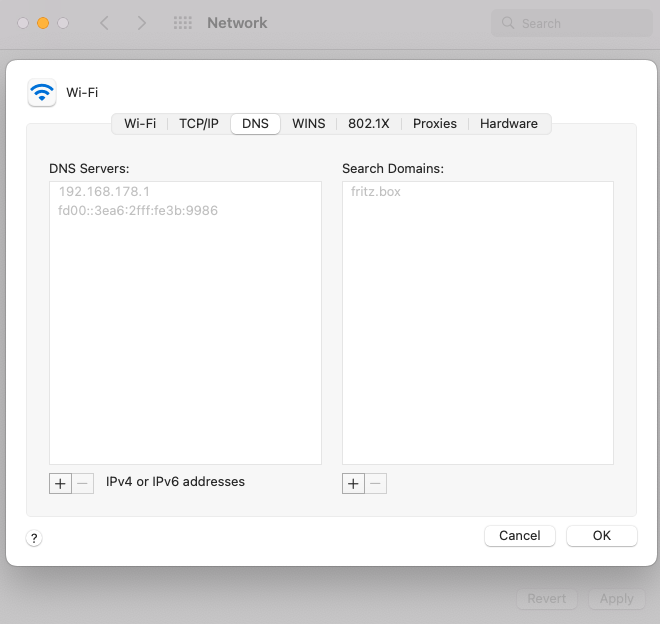This screenshot has height=624, width=660.
Task: Select DNS server 192.168.178.1 entry
Action: (x=104, y=191)
